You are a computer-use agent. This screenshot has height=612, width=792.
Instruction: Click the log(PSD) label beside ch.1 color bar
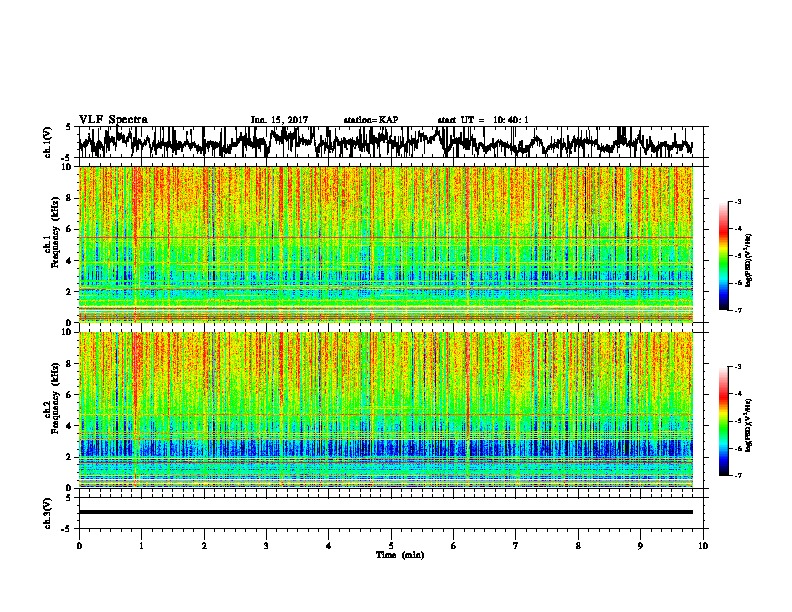748,260
